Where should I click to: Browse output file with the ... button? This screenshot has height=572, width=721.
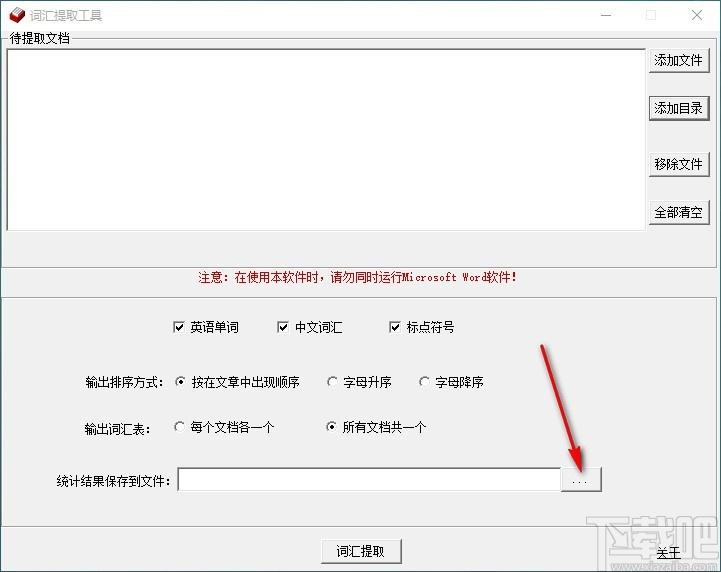coord(581,480)
